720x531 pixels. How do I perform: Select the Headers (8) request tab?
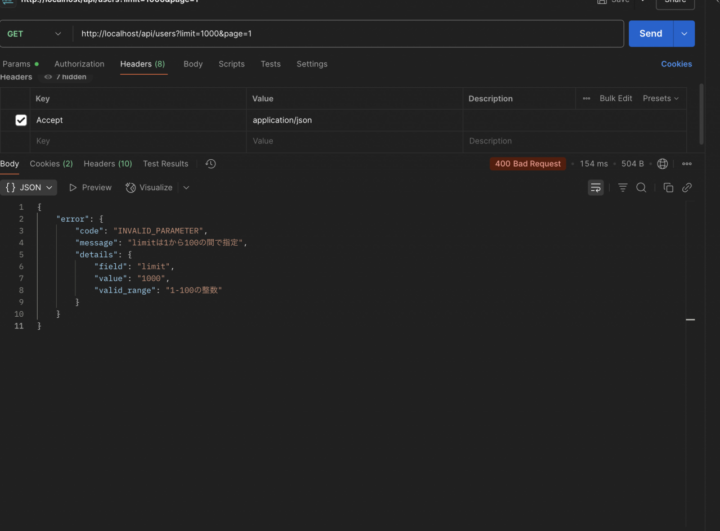point(143,64)
